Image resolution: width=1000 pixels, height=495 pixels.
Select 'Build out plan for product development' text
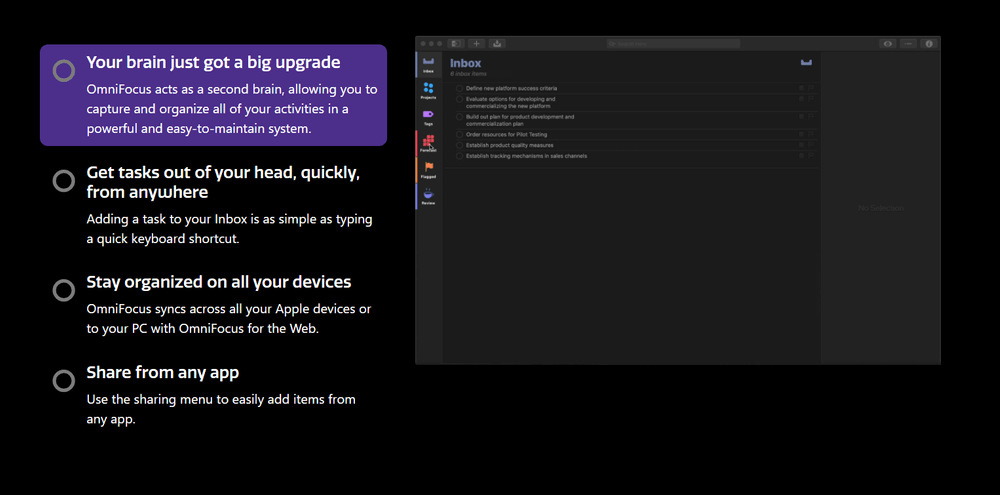coord(520,121)
